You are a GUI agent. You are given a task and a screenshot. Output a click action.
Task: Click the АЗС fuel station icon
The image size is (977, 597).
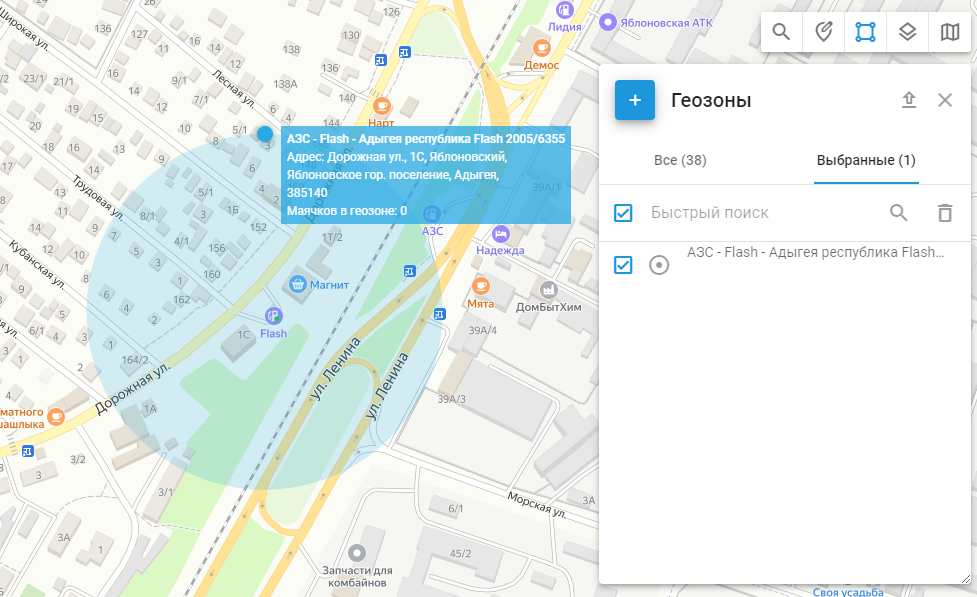pos(431,214)
